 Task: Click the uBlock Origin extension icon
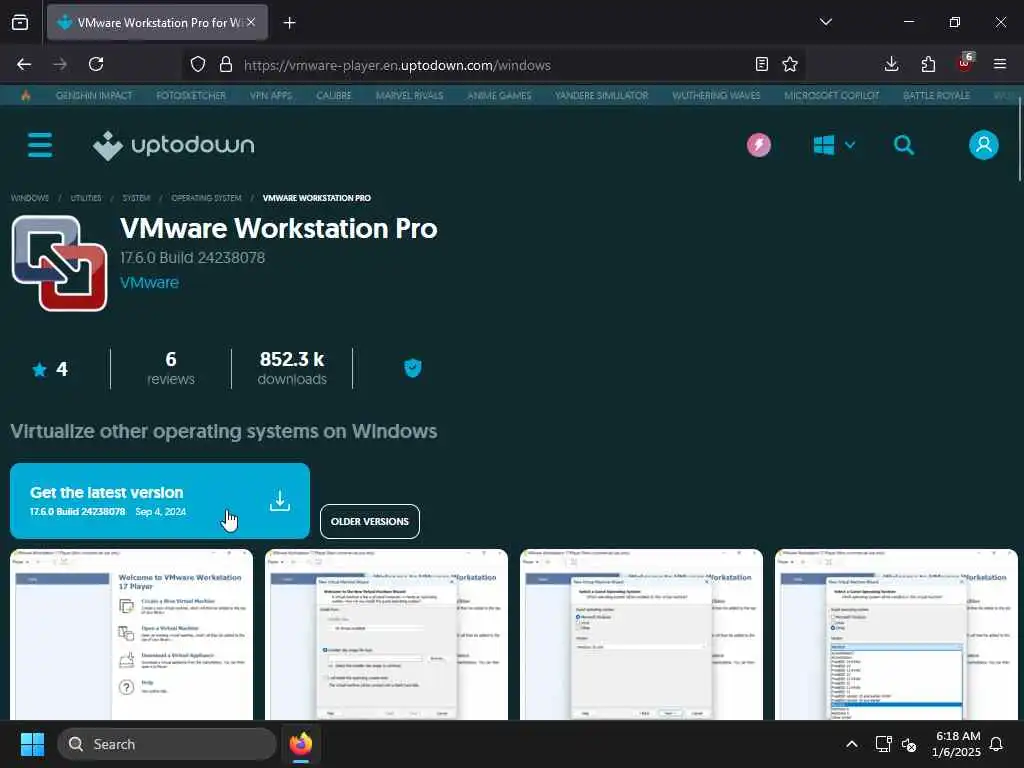(965, 63)
